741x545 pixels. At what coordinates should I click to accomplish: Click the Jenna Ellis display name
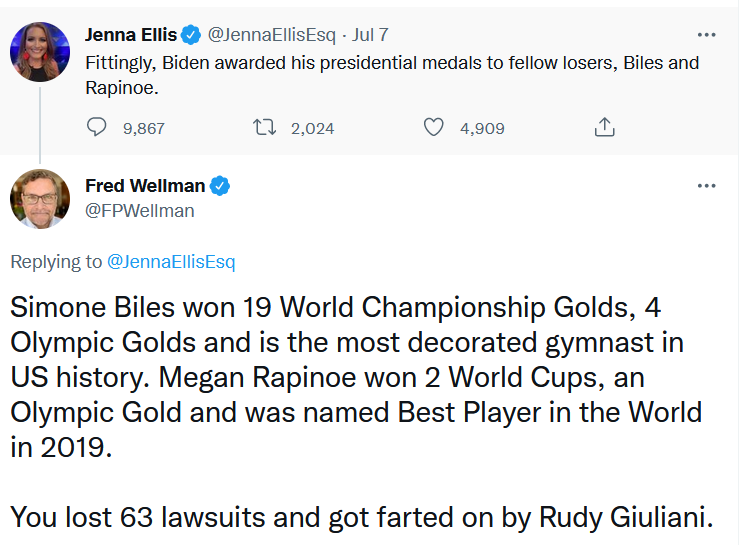131,35
